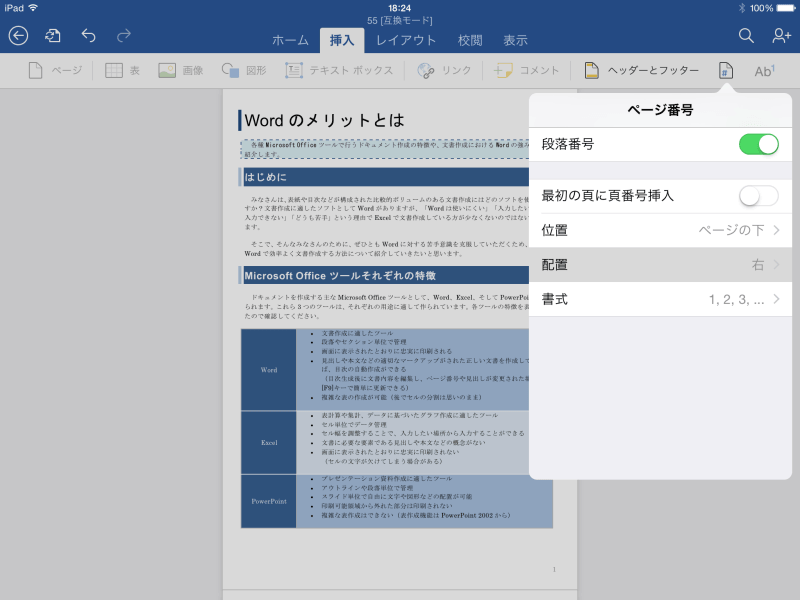Tap the battery indicator icon
Screen dimensions: 800x600
coord(786,8)
